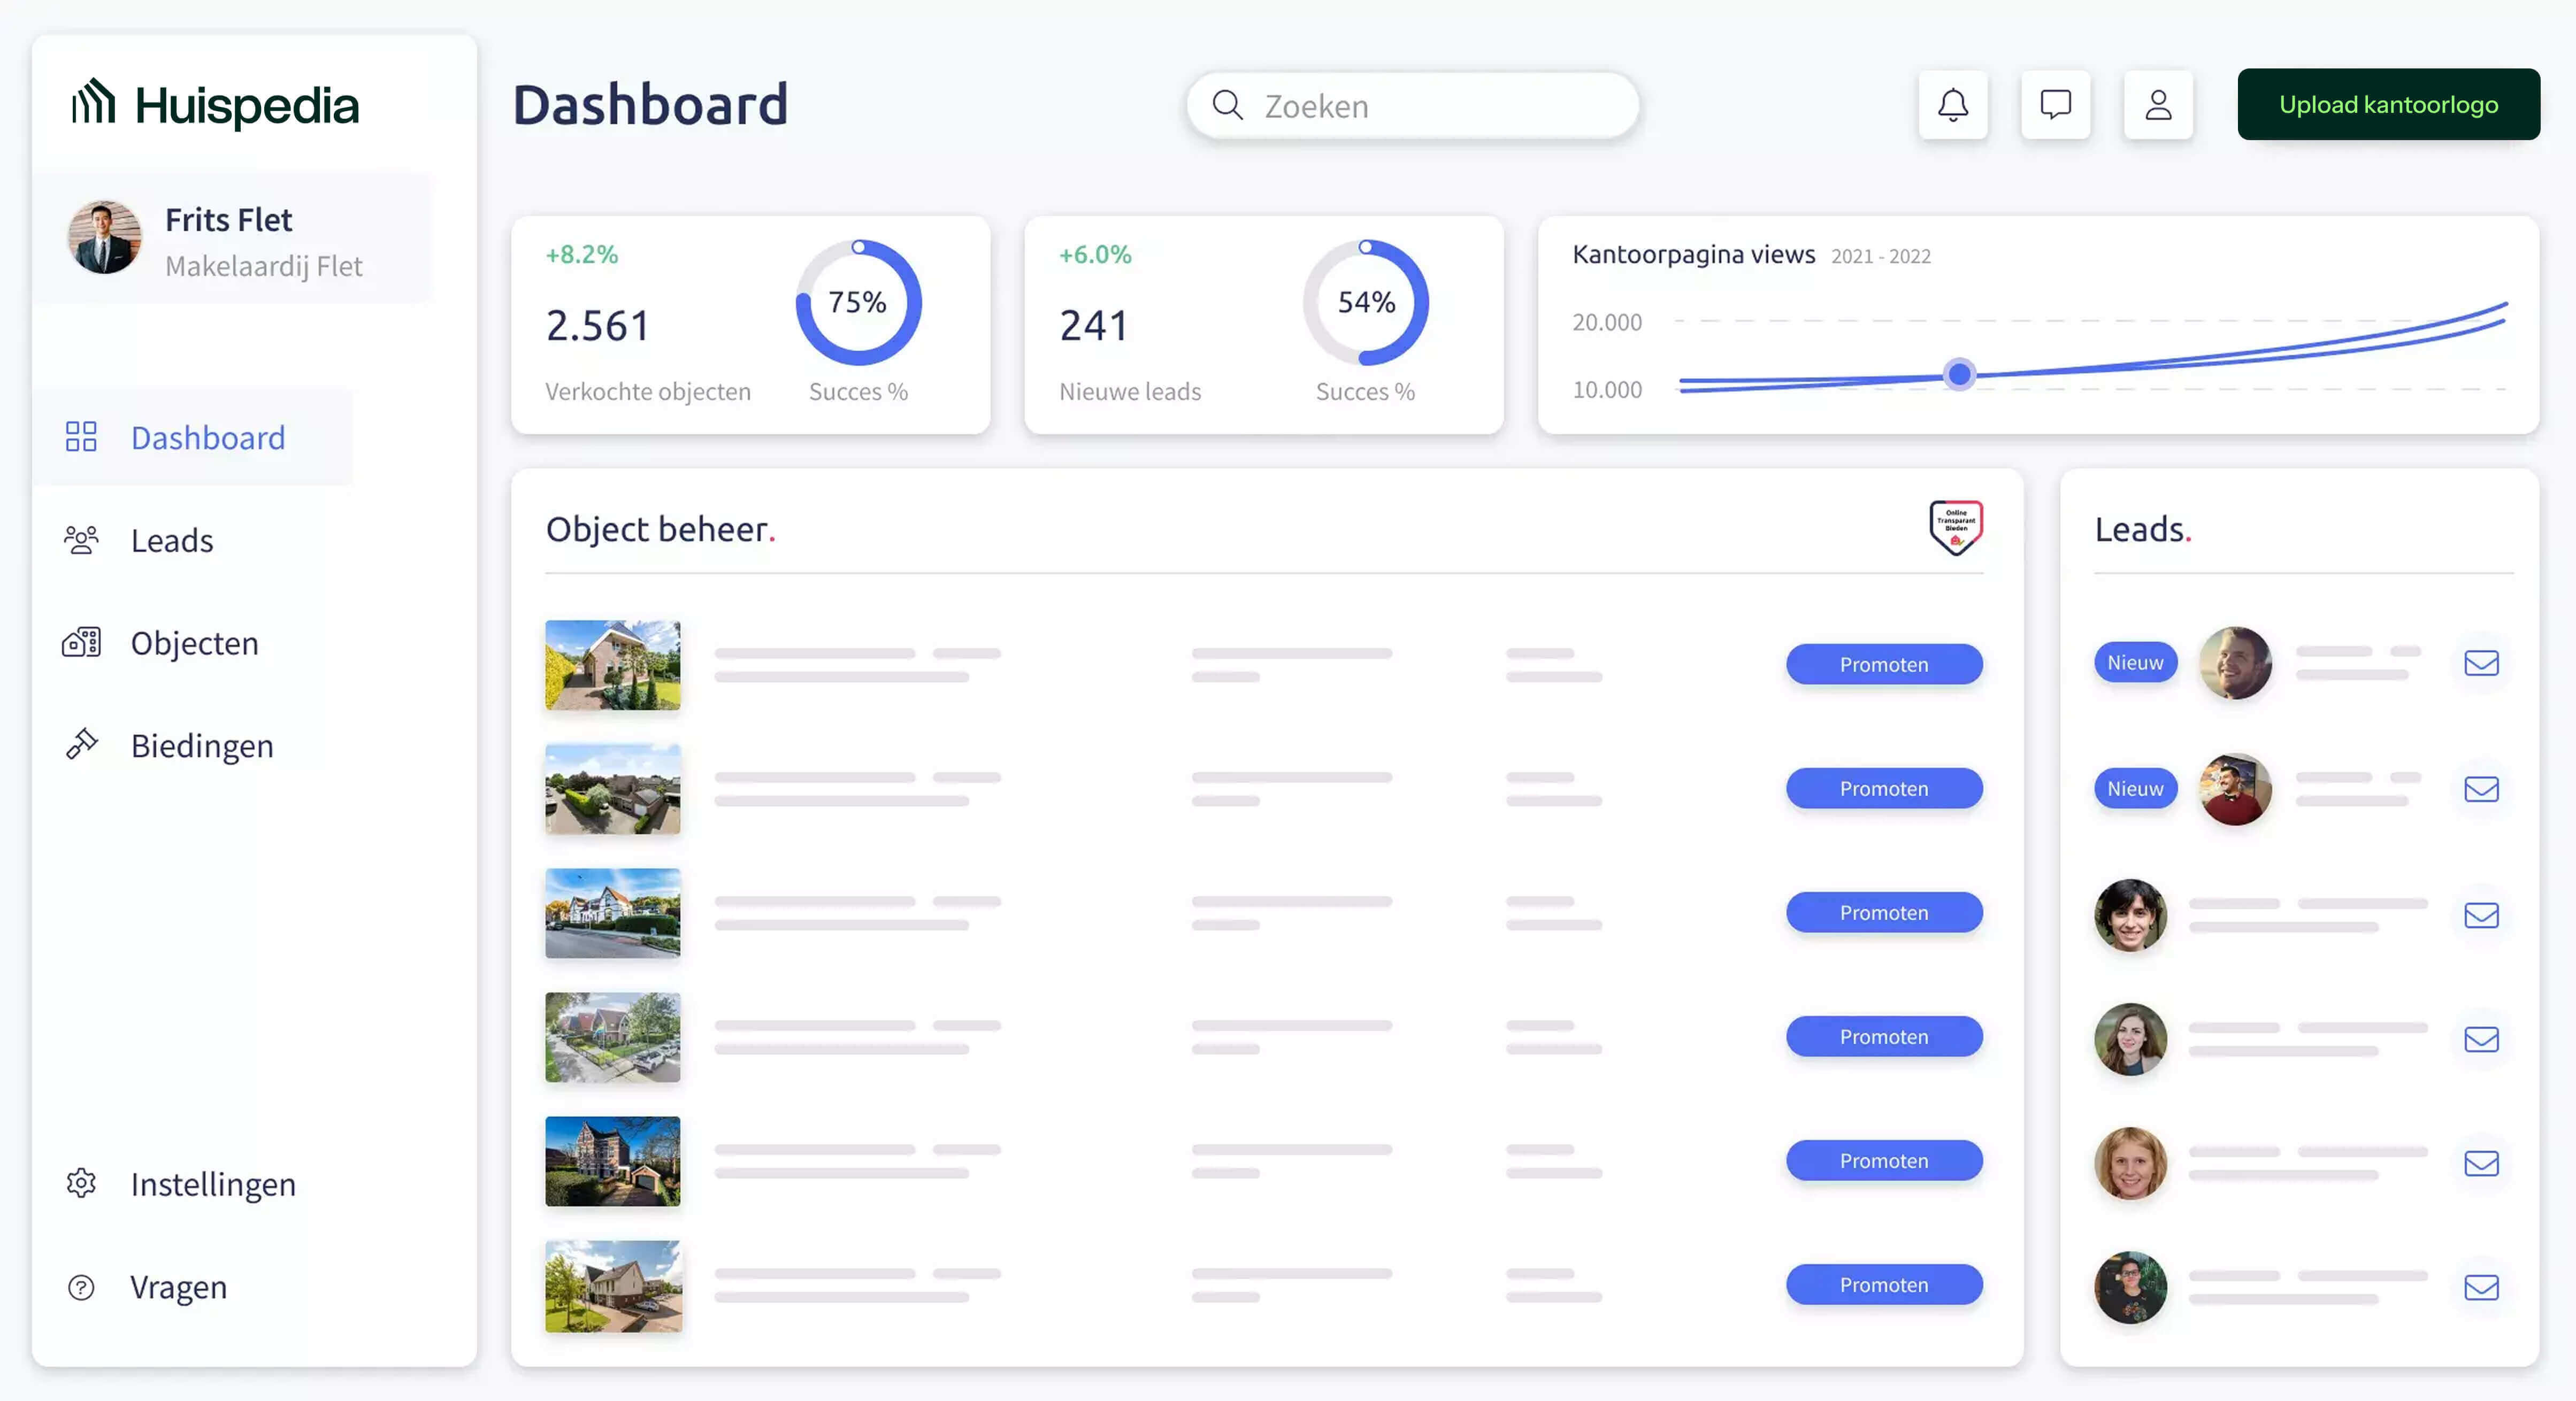Click Frits Flet profile avatar
Screen dimensions: 2576x1401
[104, 237]
